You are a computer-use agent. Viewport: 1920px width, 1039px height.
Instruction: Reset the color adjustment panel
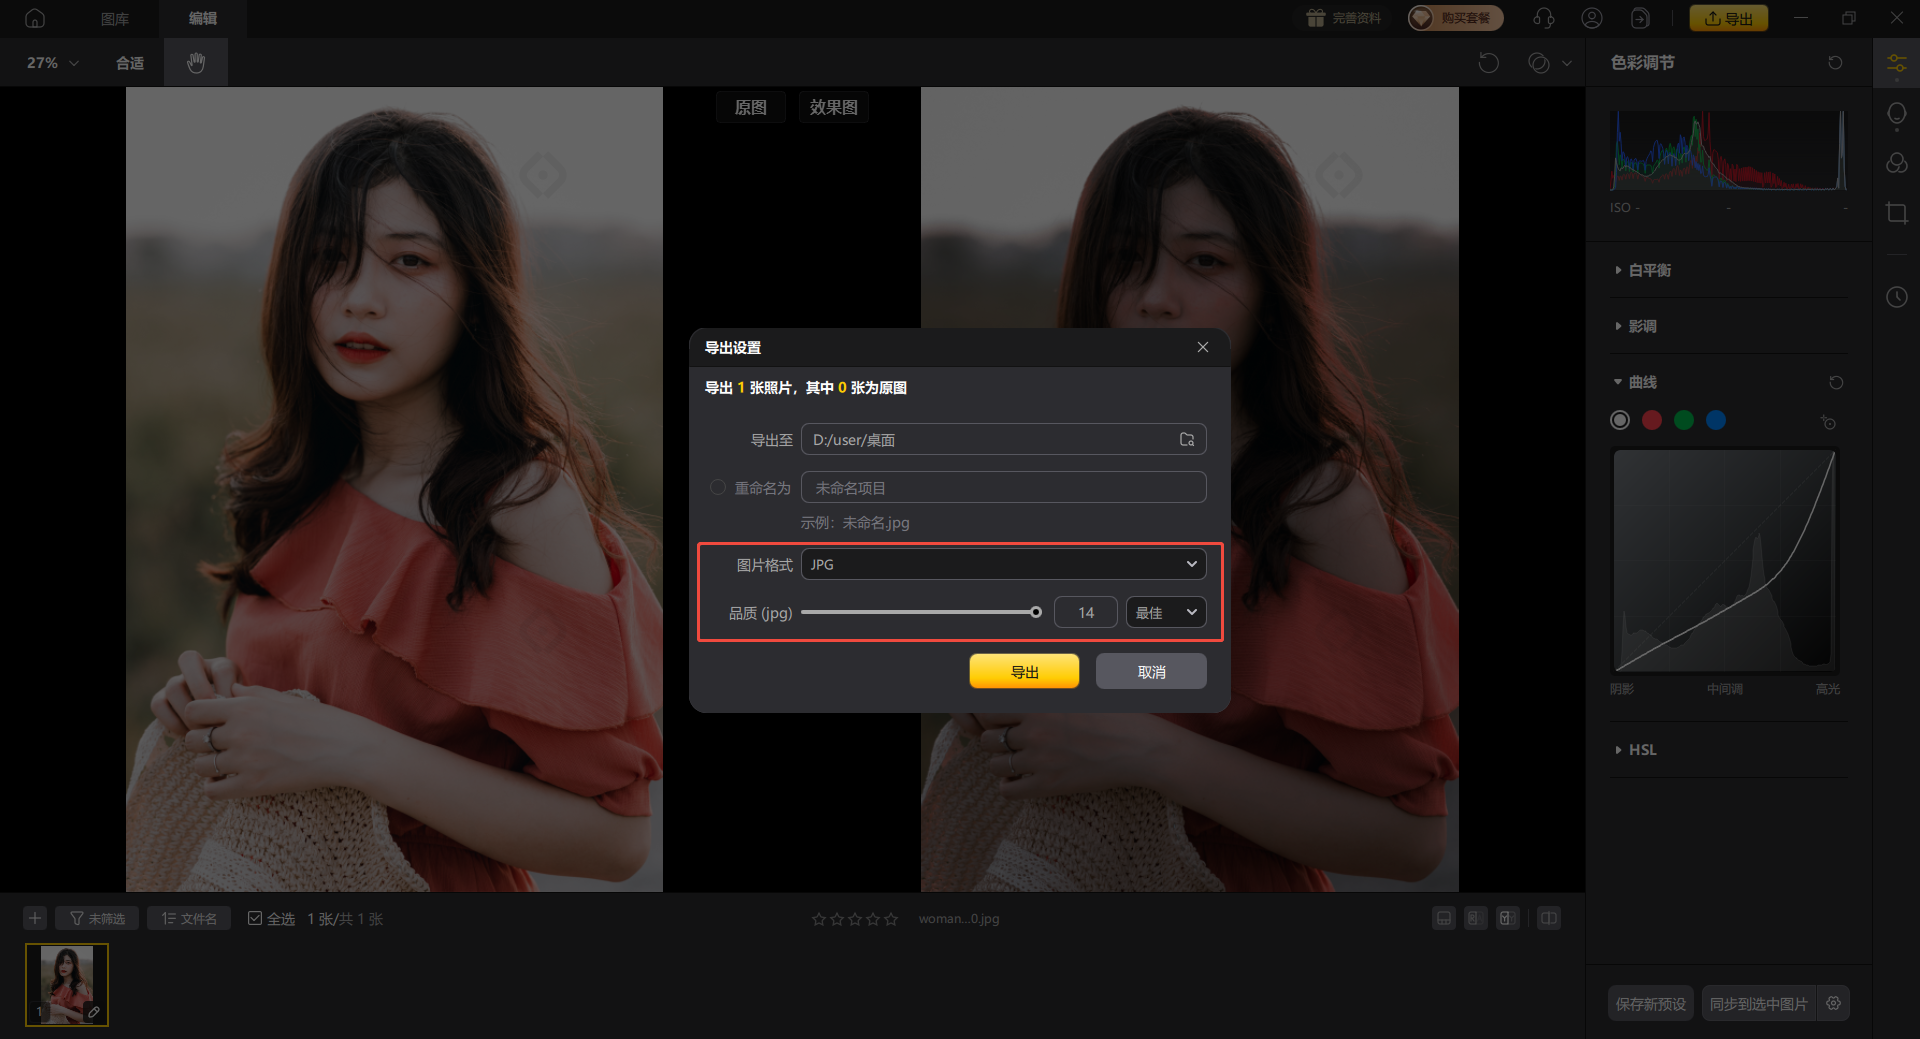1835,63
